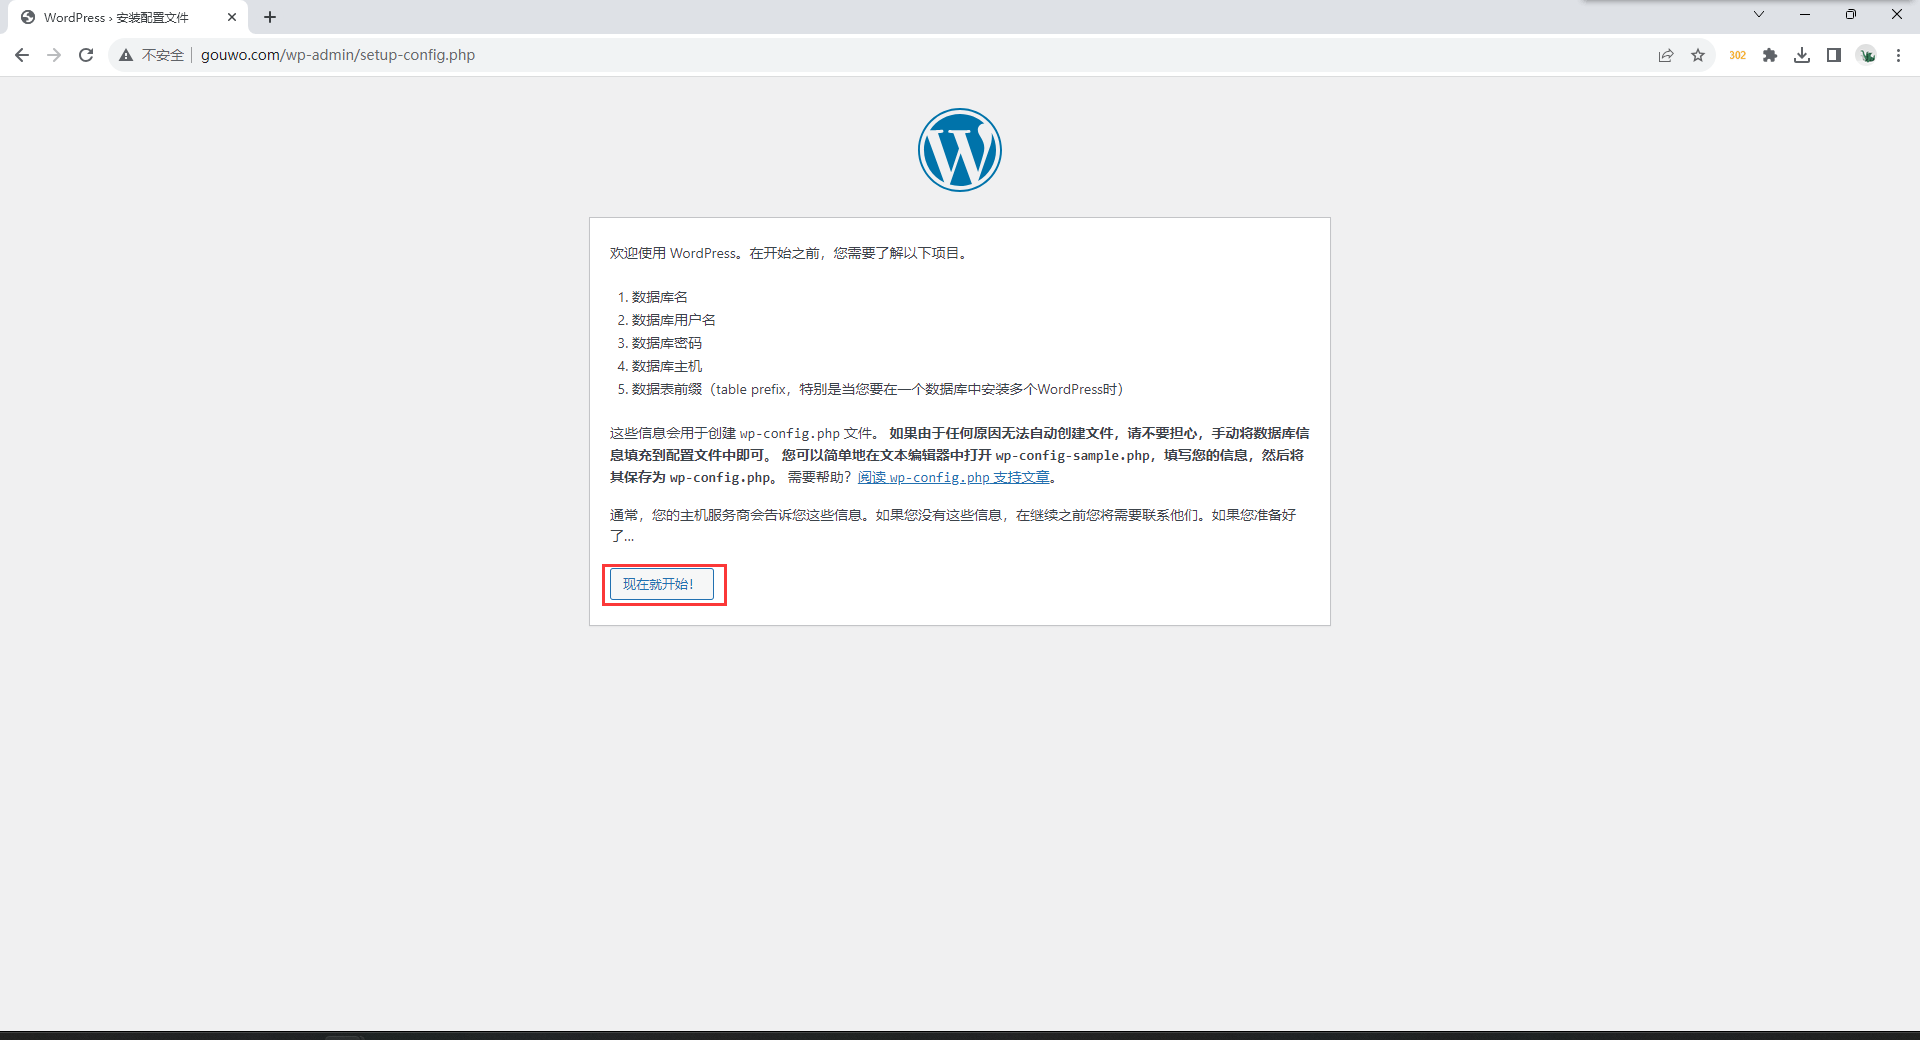Click the 现在就开始! button
Screen dimensions: 1920x1040
[662, 584]
